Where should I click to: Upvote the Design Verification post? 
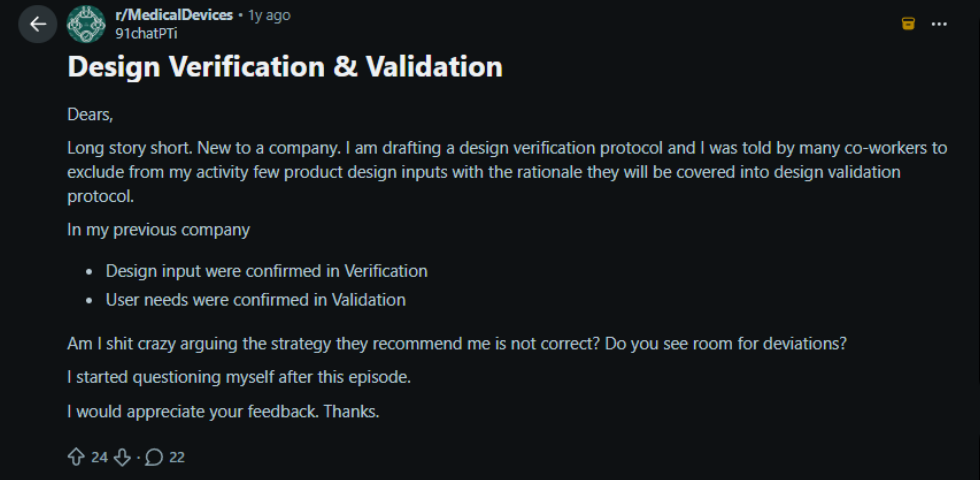coord(76,457)
